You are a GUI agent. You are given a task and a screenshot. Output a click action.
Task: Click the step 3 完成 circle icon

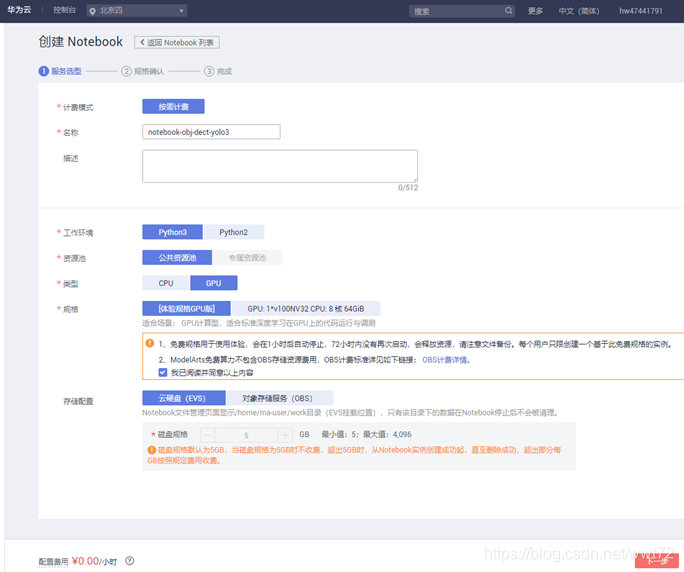click(209, 71)
